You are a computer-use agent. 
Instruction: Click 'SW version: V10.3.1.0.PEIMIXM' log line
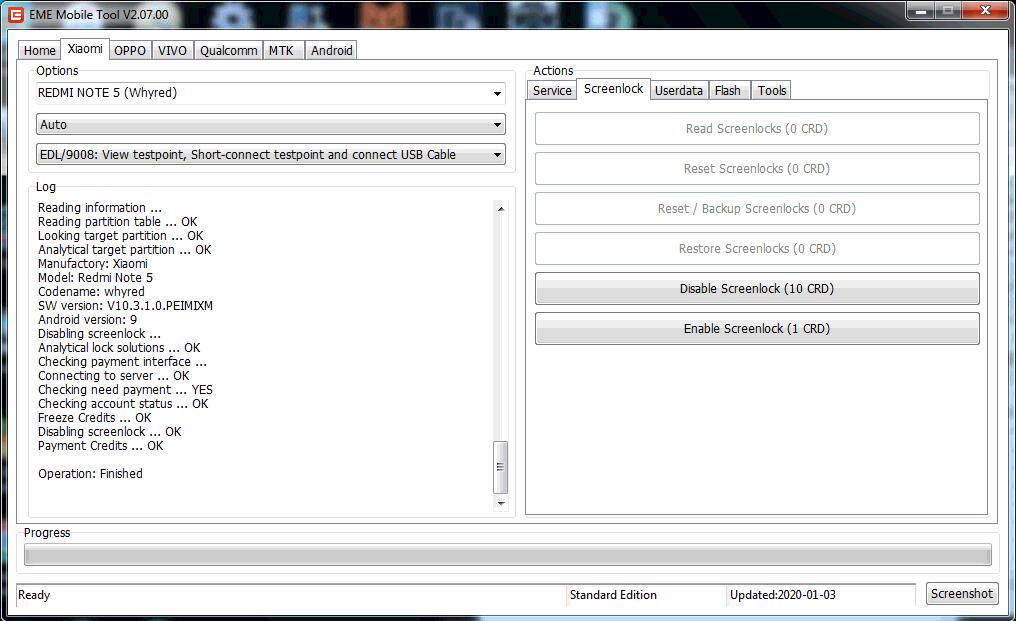coord(125,306)
